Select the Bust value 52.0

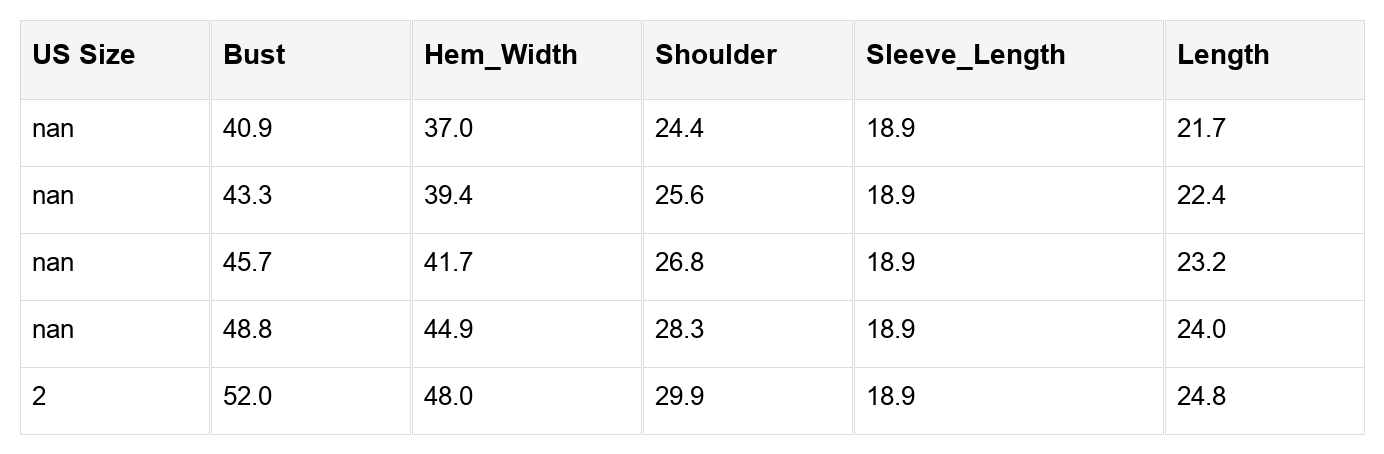point(247,397)
